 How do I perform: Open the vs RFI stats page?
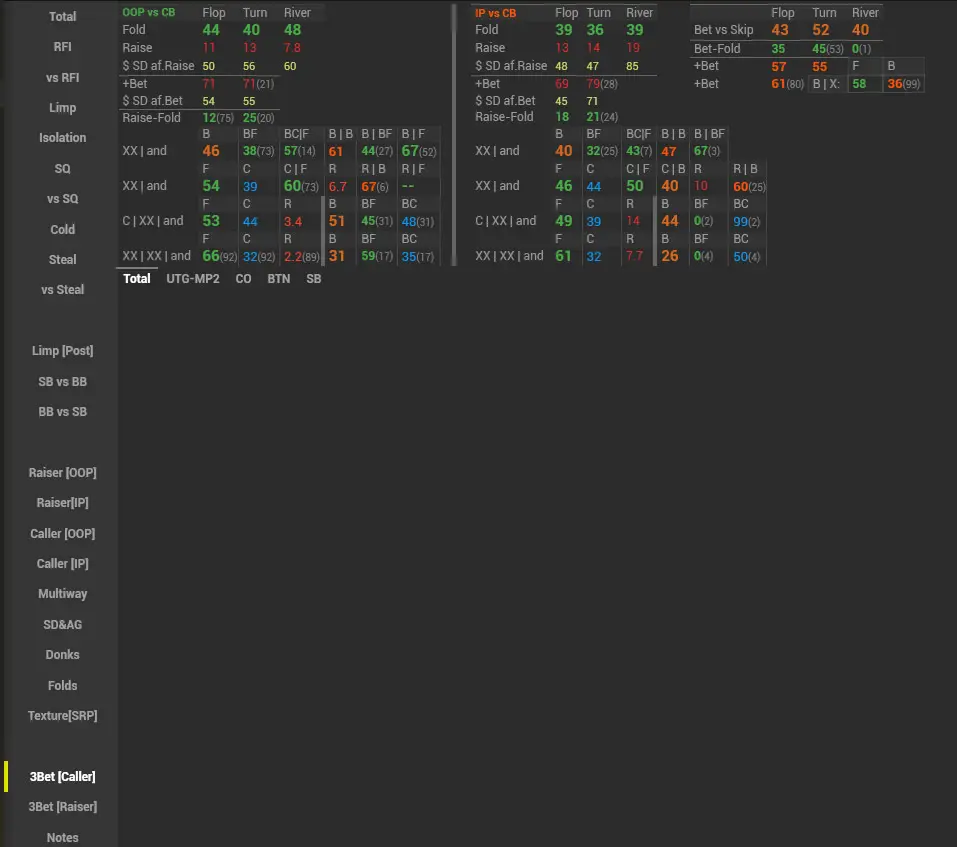pos(62,77)
